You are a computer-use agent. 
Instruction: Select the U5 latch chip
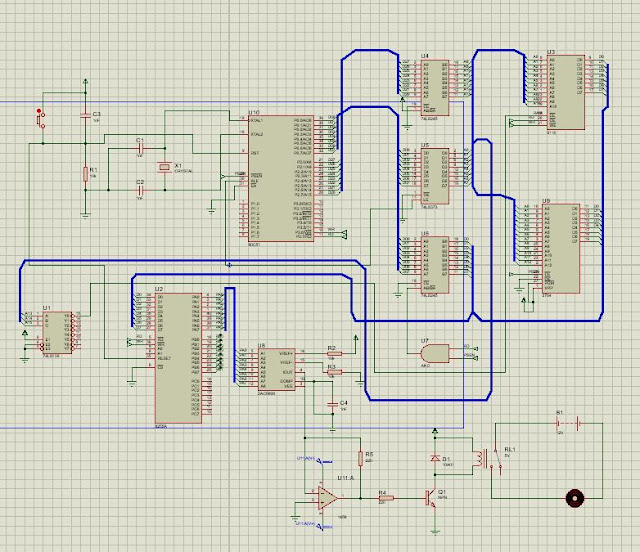435,176
